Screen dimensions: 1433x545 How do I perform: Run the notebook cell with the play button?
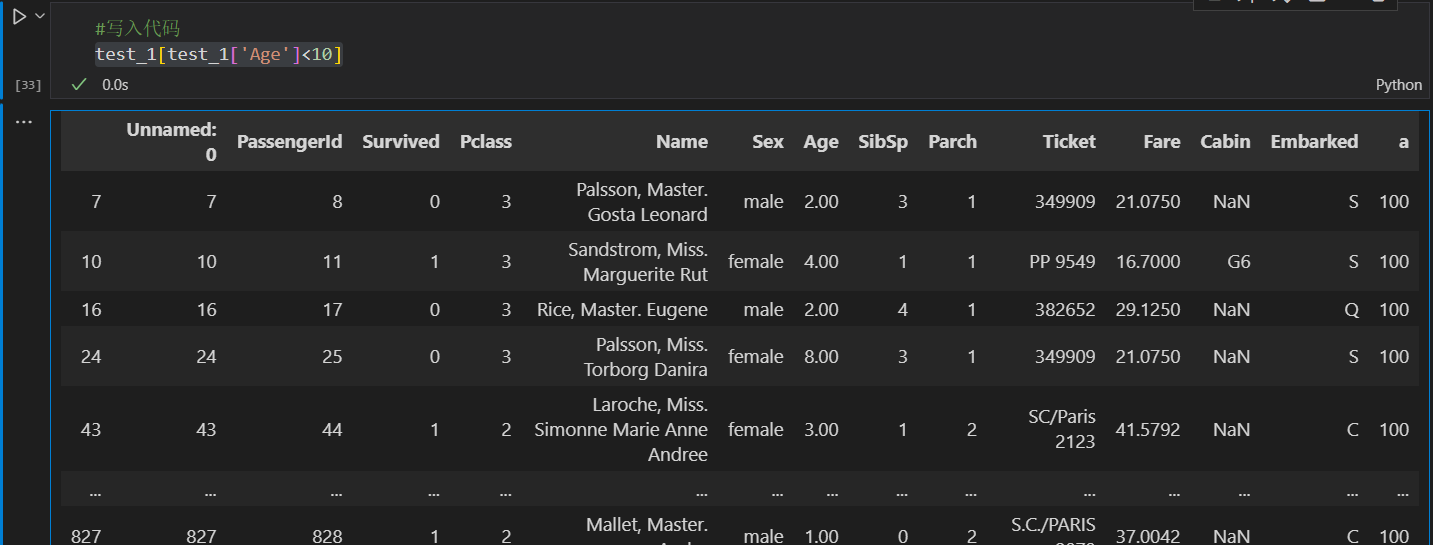point(19,17)
